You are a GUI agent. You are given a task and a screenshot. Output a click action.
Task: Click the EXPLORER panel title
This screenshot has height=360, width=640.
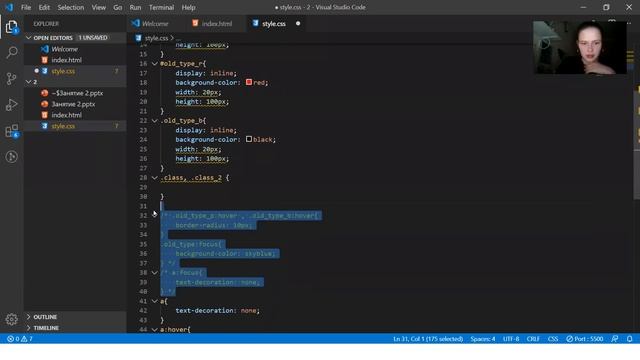click(x=46, y=24)
